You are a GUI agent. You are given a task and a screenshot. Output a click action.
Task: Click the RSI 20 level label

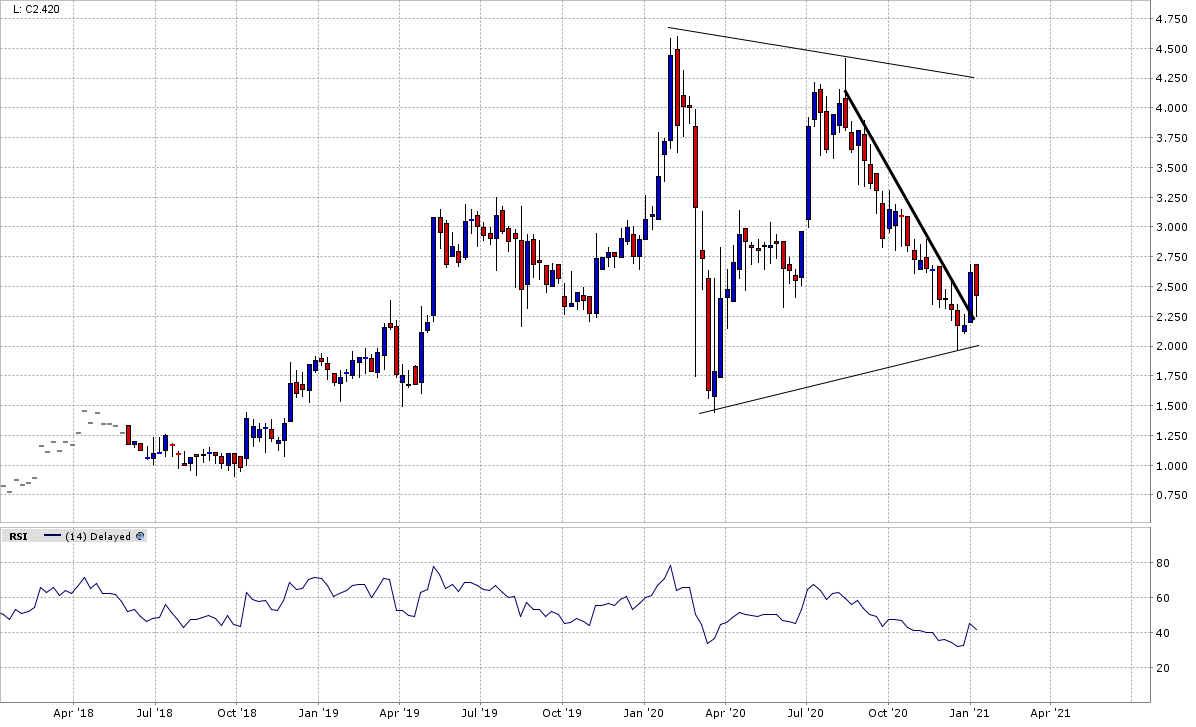tap(1163, 668)
